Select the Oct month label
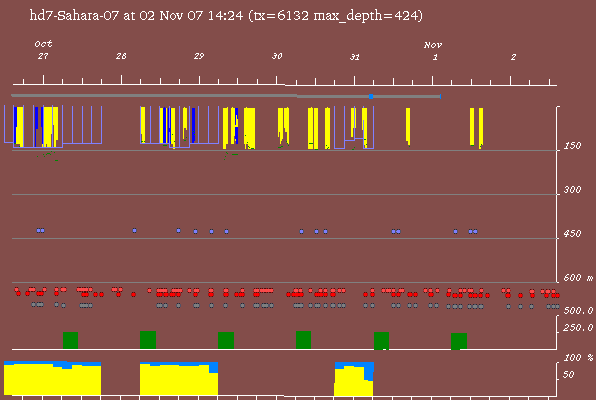Screen dimensions: 596x400 pos(43,44)
